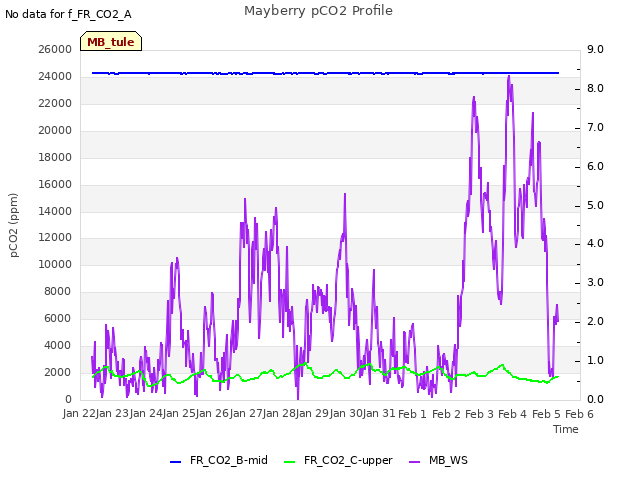The image size is (640, 480).
Task: Click the Feb 6 x-axis tick label
Action: (579, 414)
